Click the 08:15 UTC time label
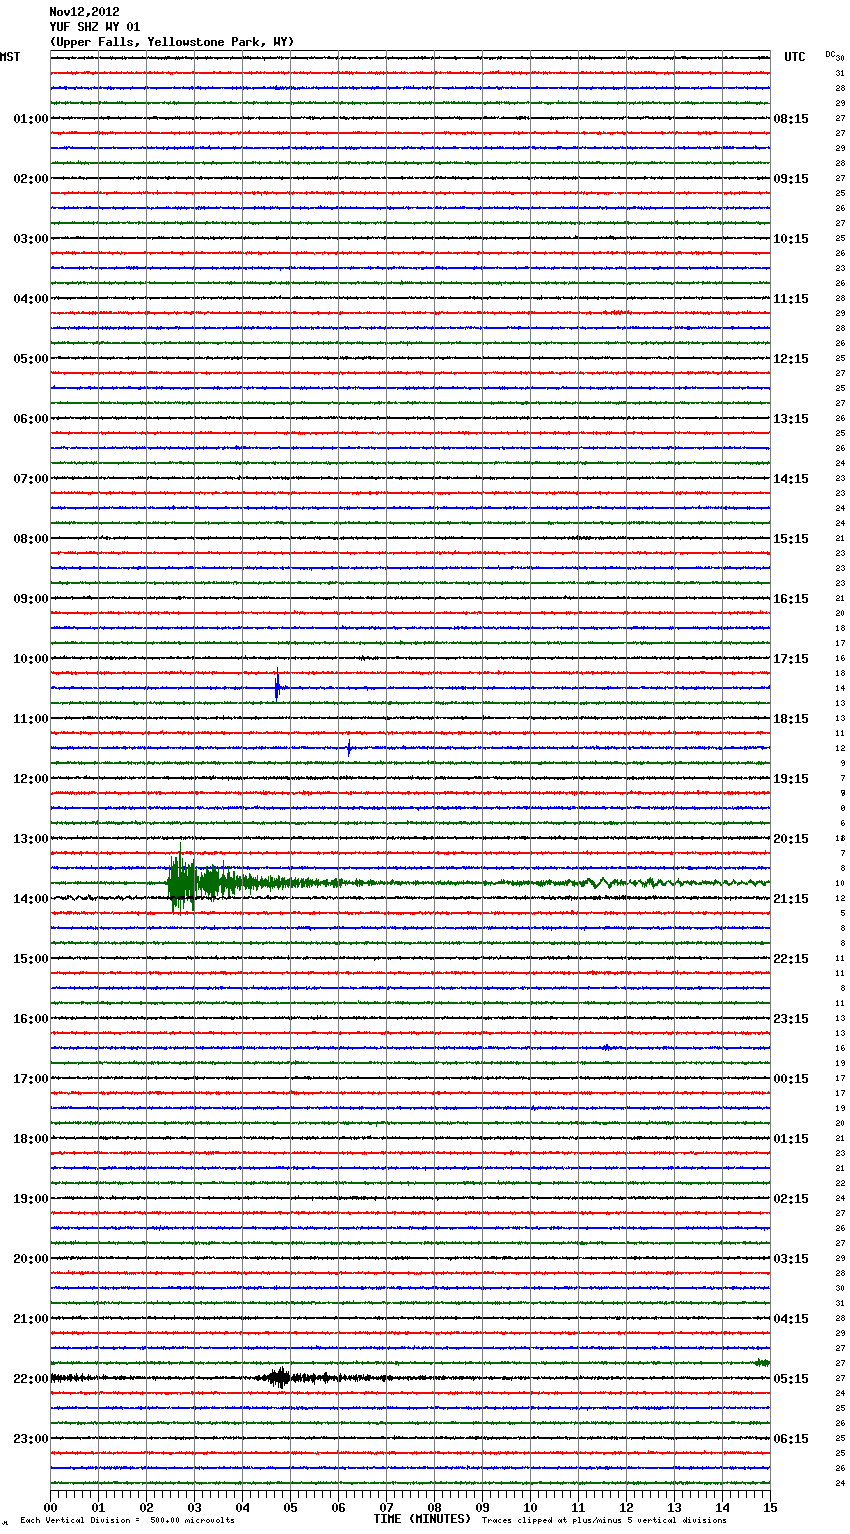Image resolution: width=850 pixels, height=1534 pixels. (791, 119)
